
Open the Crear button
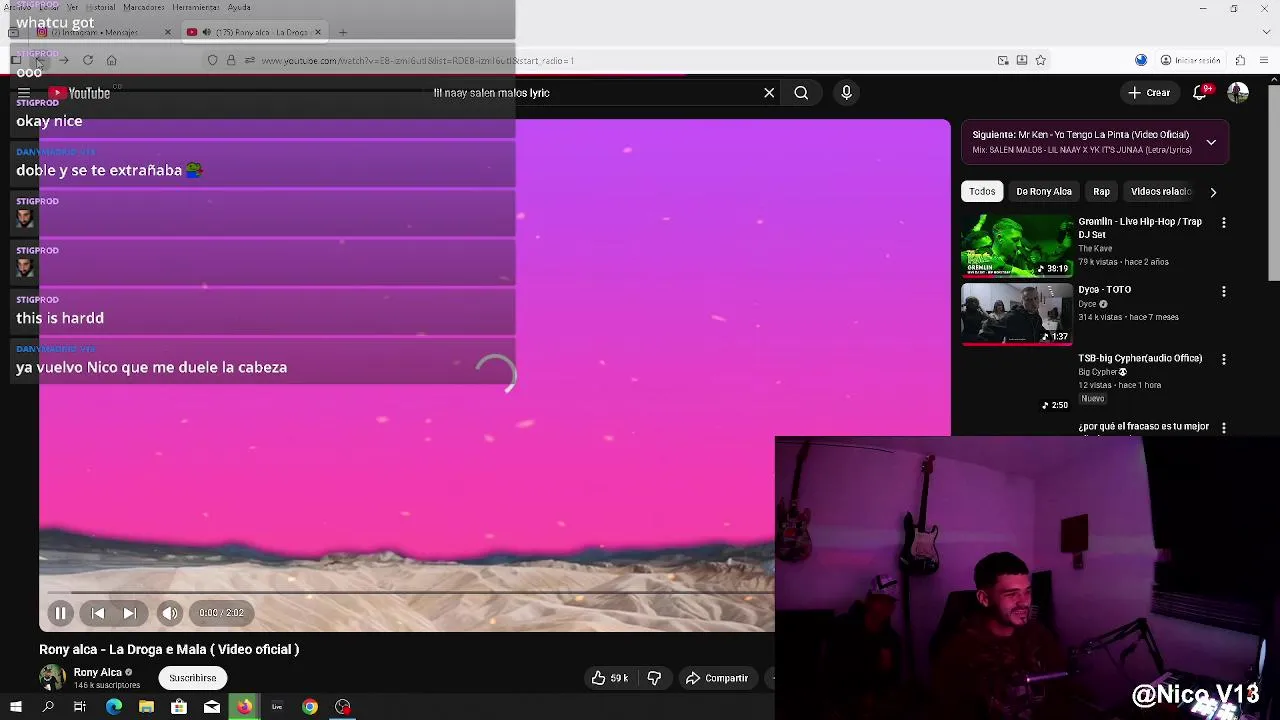click(x=1149, y=93)
